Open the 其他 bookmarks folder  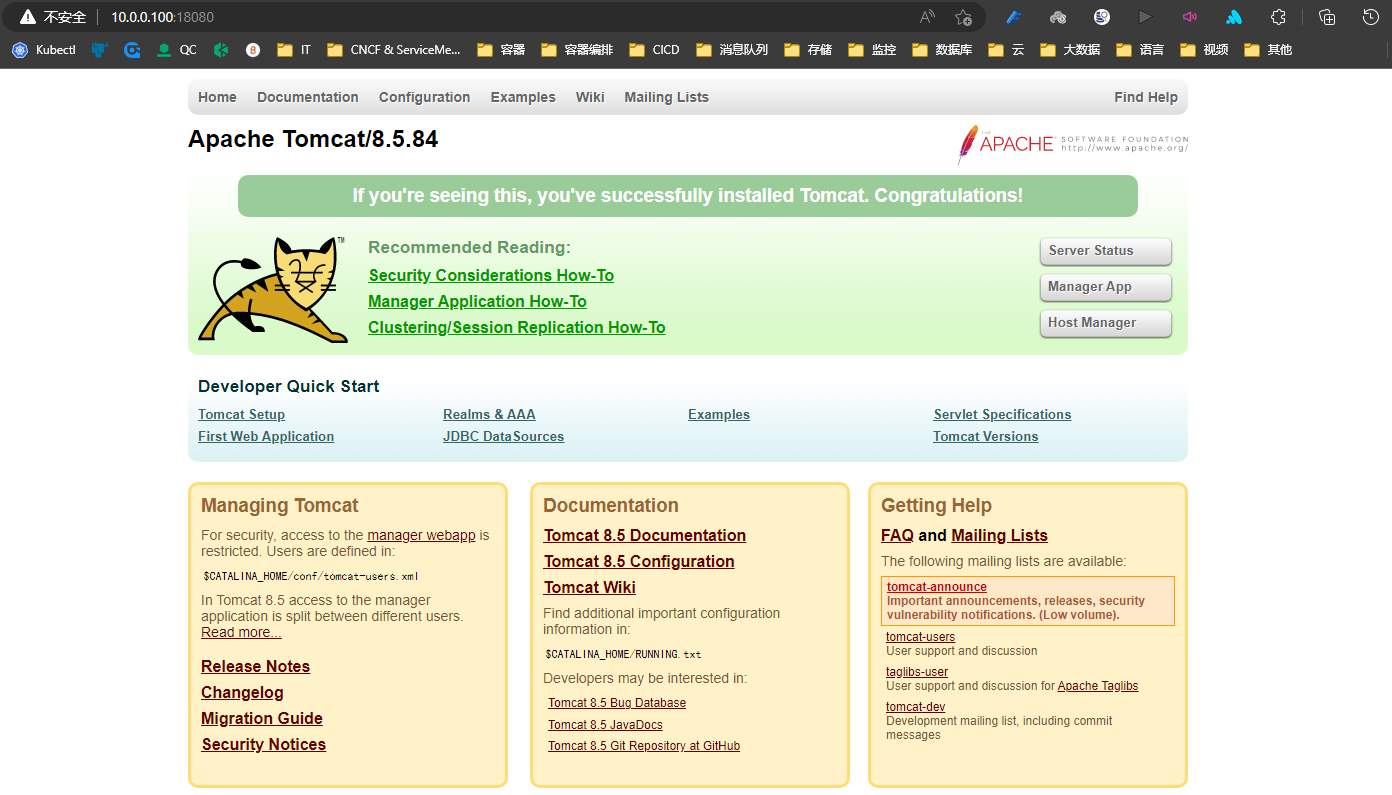(x=1268, y=49)
